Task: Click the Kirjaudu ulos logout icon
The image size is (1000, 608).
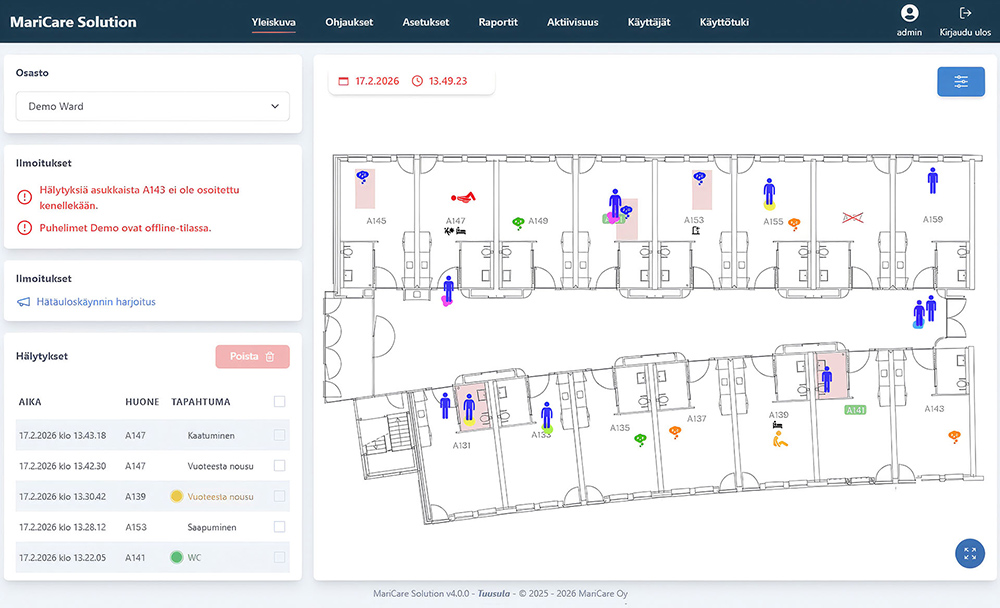Action: 965,14
